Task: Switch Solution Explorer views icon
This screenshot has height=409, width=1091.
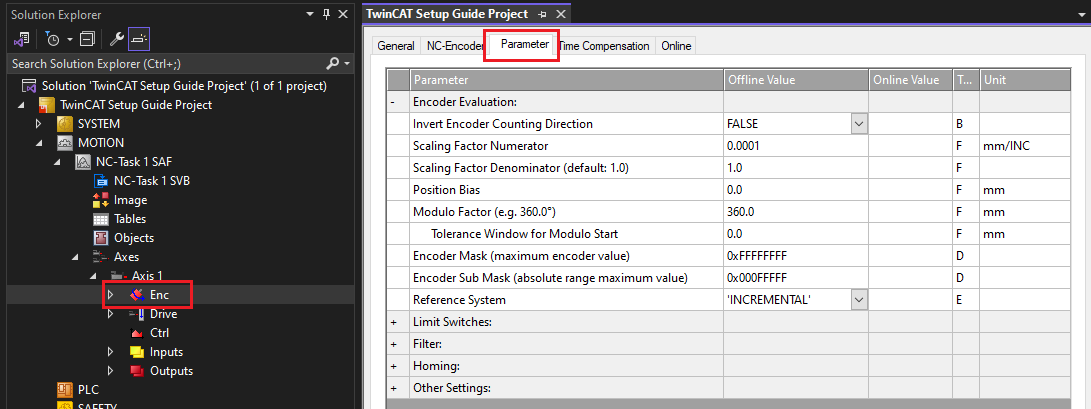Action: (x=21, y=39)
